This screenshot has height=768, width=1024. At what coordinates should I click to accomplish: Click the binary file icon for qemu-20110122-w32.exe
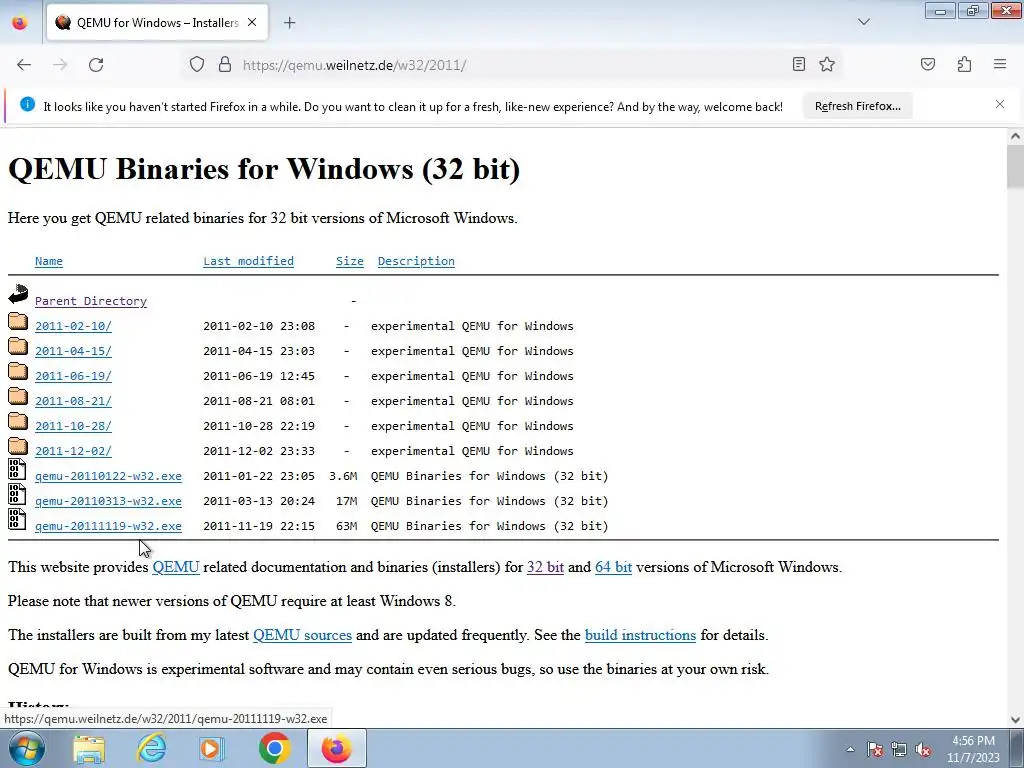[17, 470]
